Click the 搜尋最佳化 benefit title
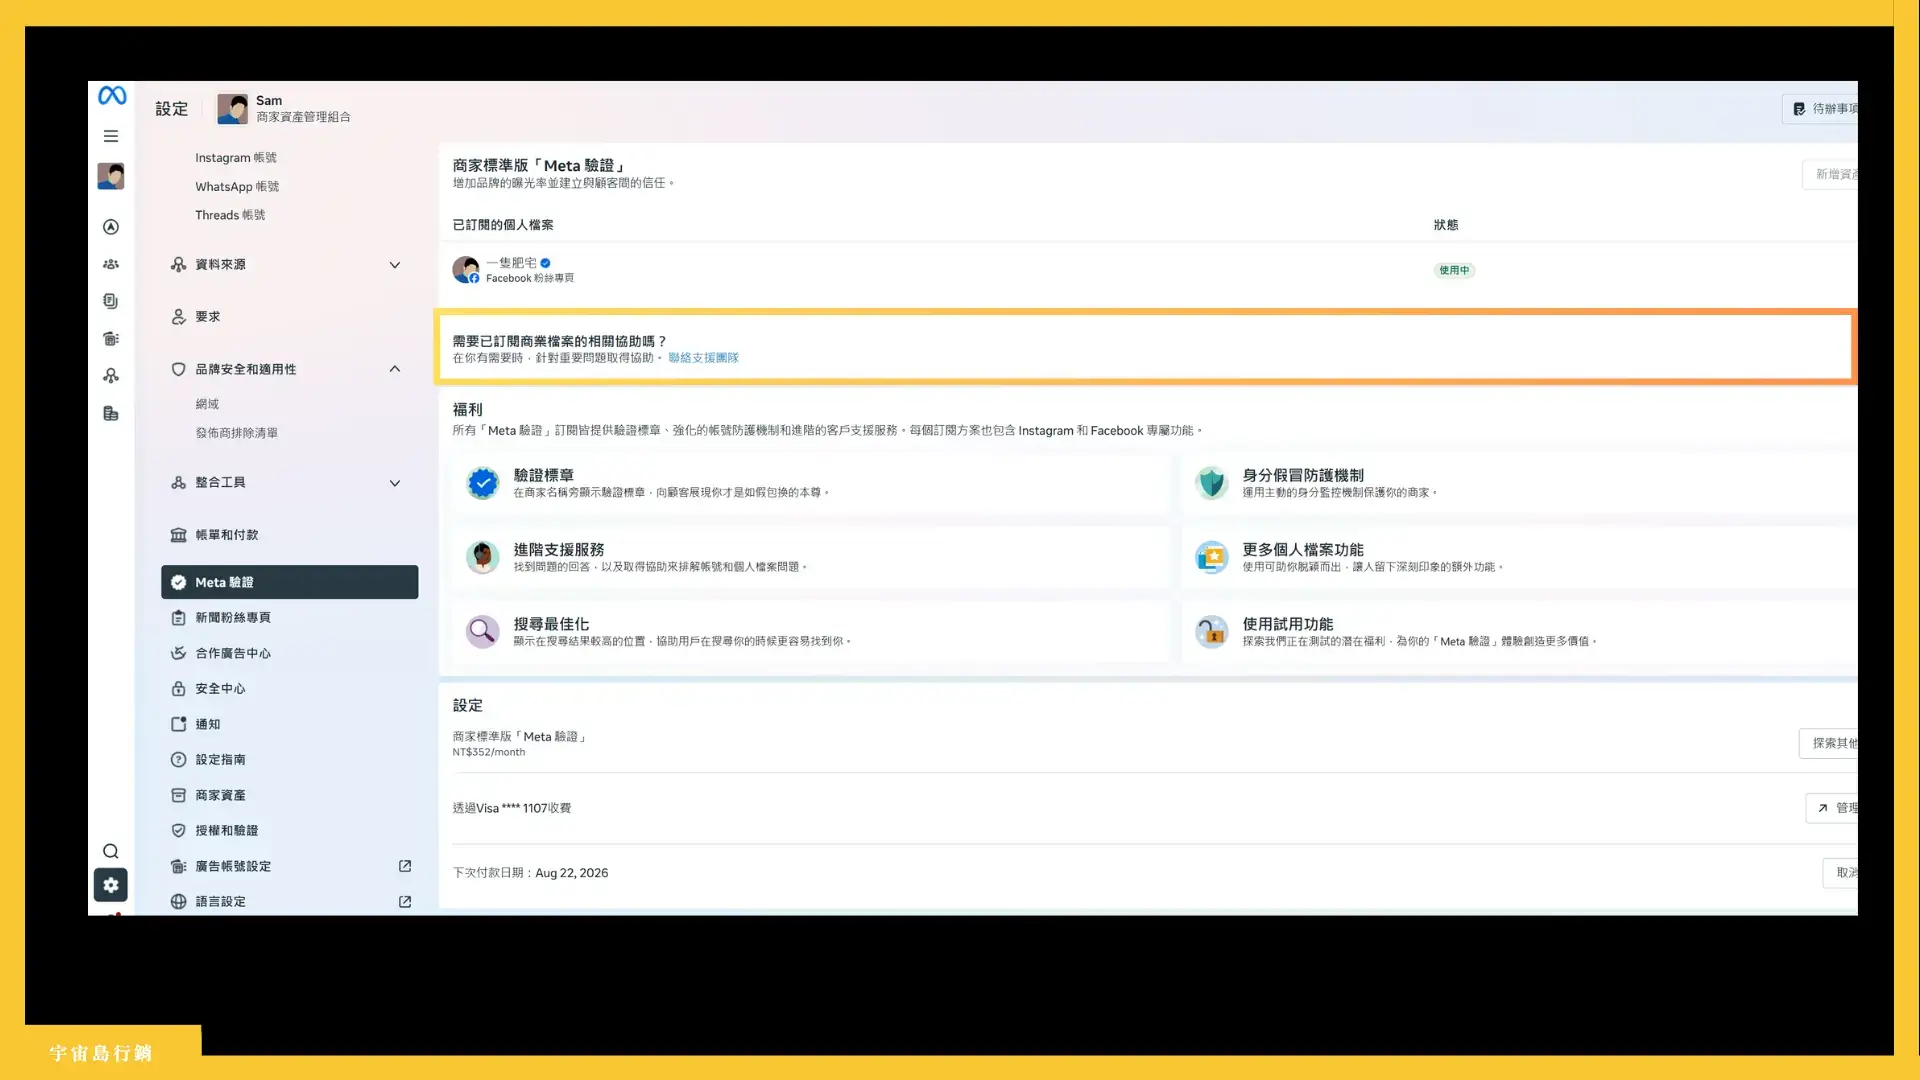Screen dimensions: 1920x1080 tap(551, 624)
